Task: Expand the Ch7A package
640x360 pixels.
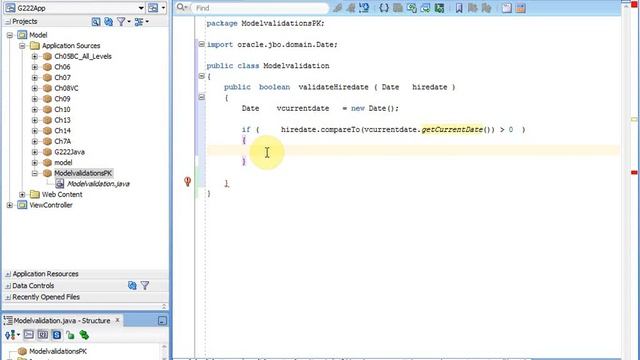Action: pyautogui.click(x=35, y=141)
